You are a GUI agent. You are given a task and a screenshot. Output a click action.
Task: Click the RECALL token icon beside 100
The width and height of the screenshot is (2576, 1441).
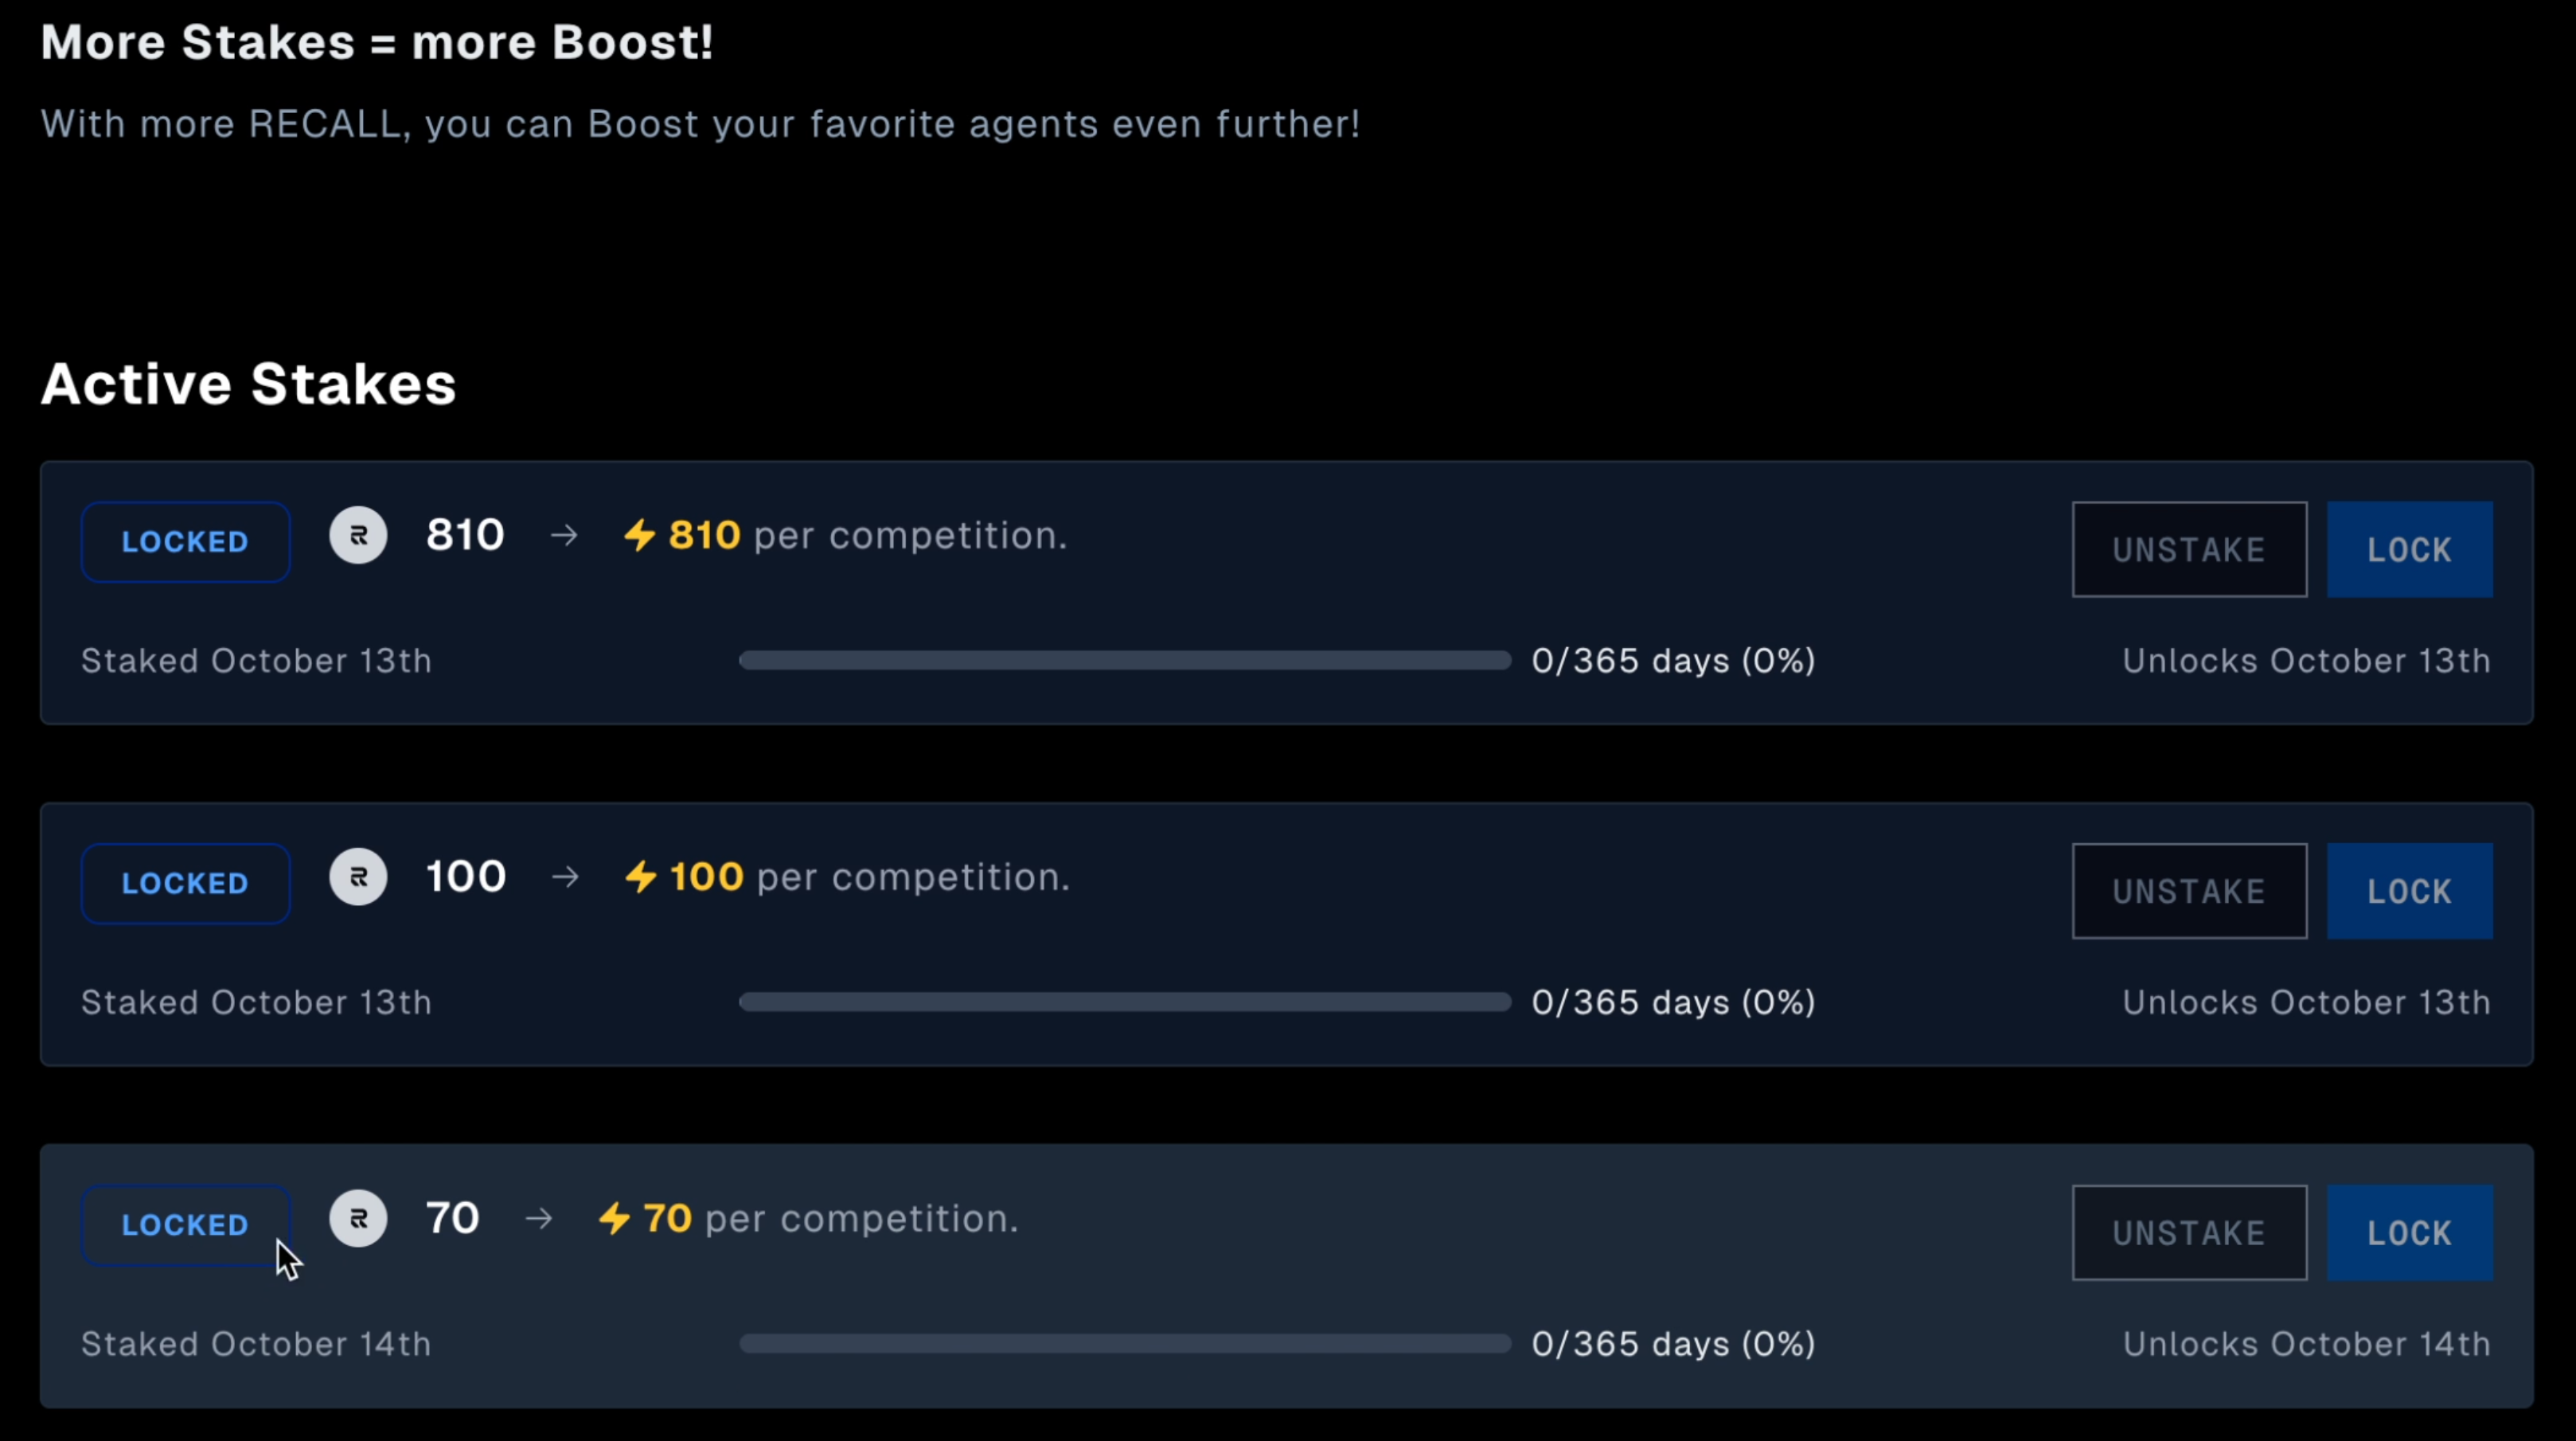coord(358,877)
